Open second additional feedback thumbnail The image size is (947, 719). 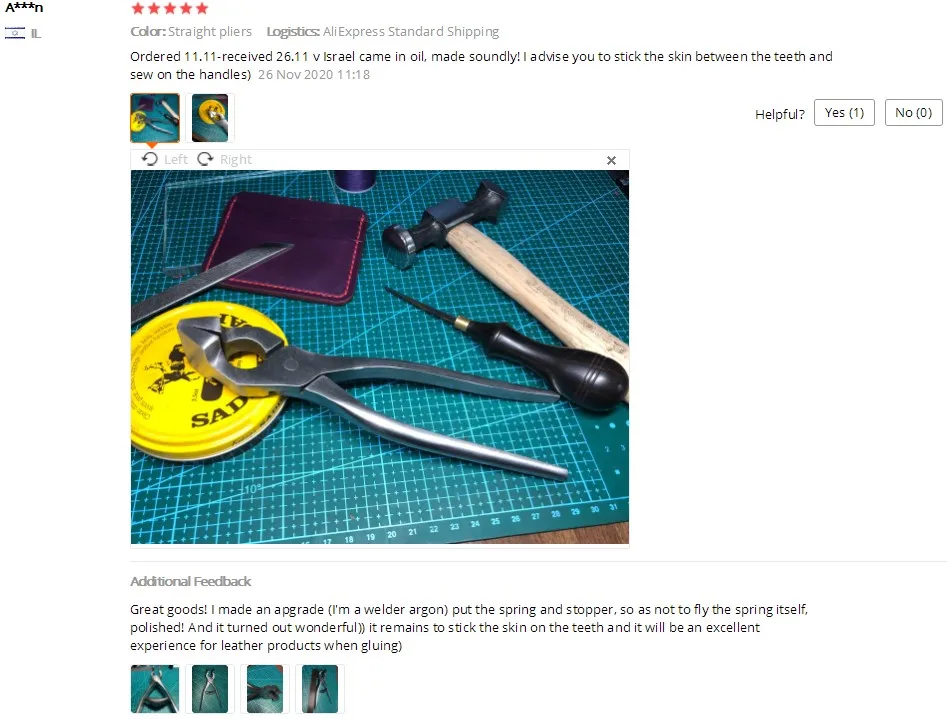pos(210,689)
